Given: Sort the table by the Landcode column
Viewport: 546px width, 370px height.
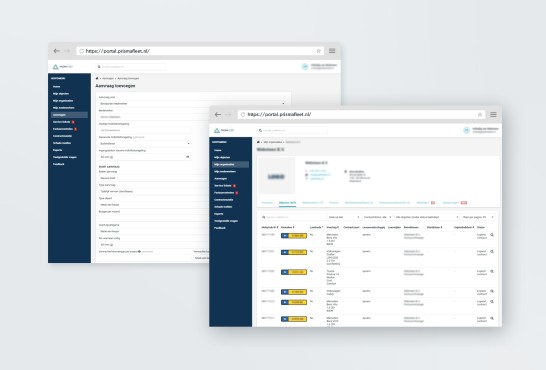Looking at the screenshot, I should coord(317,227).
